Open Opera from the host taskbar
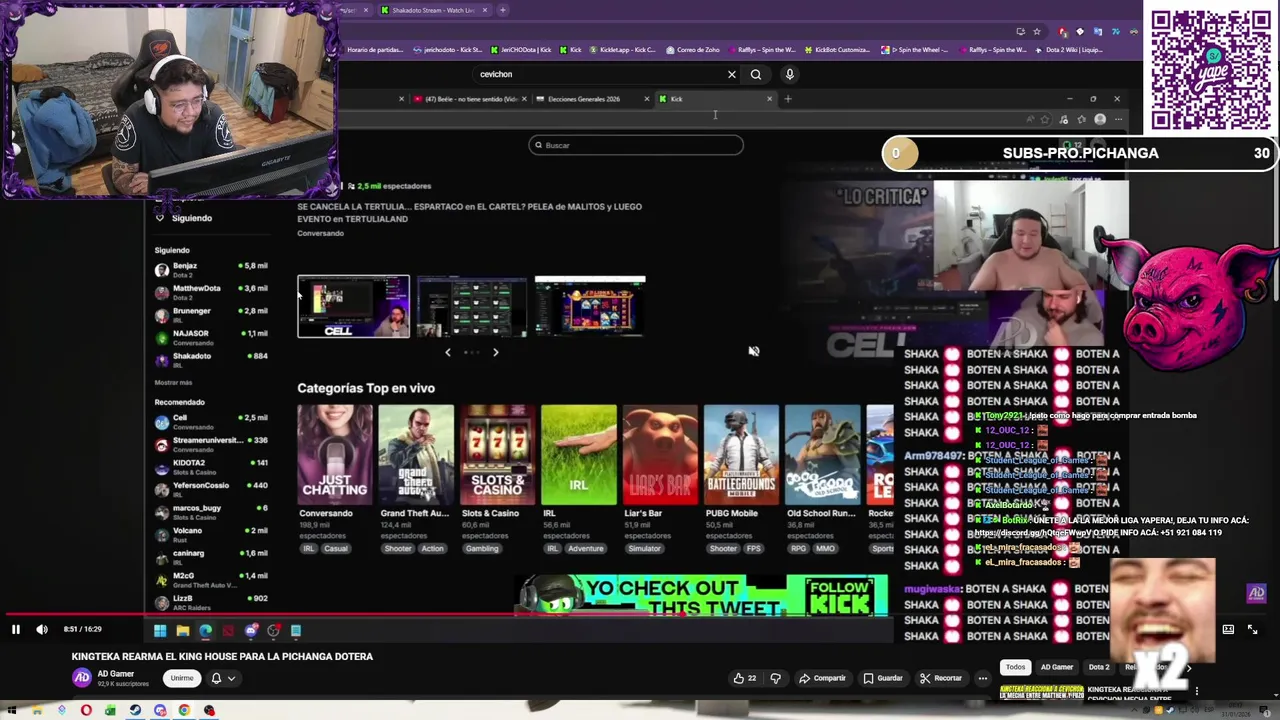 pyautogui.click(x=86, y=711)
